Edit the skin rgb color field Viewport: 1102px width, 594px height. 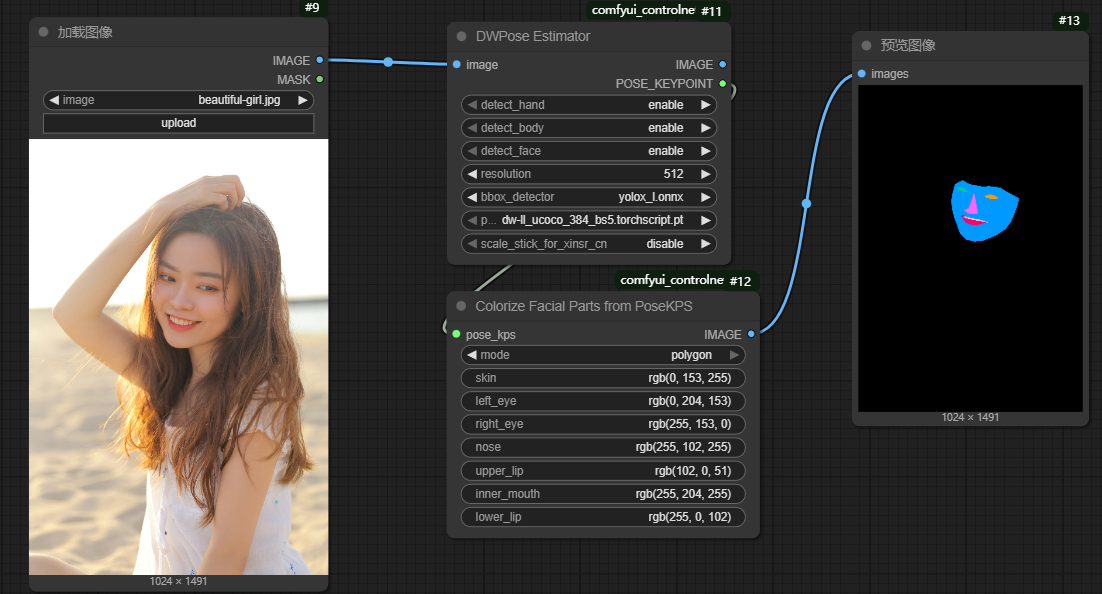pyautogui.click(x=603, y=378)
